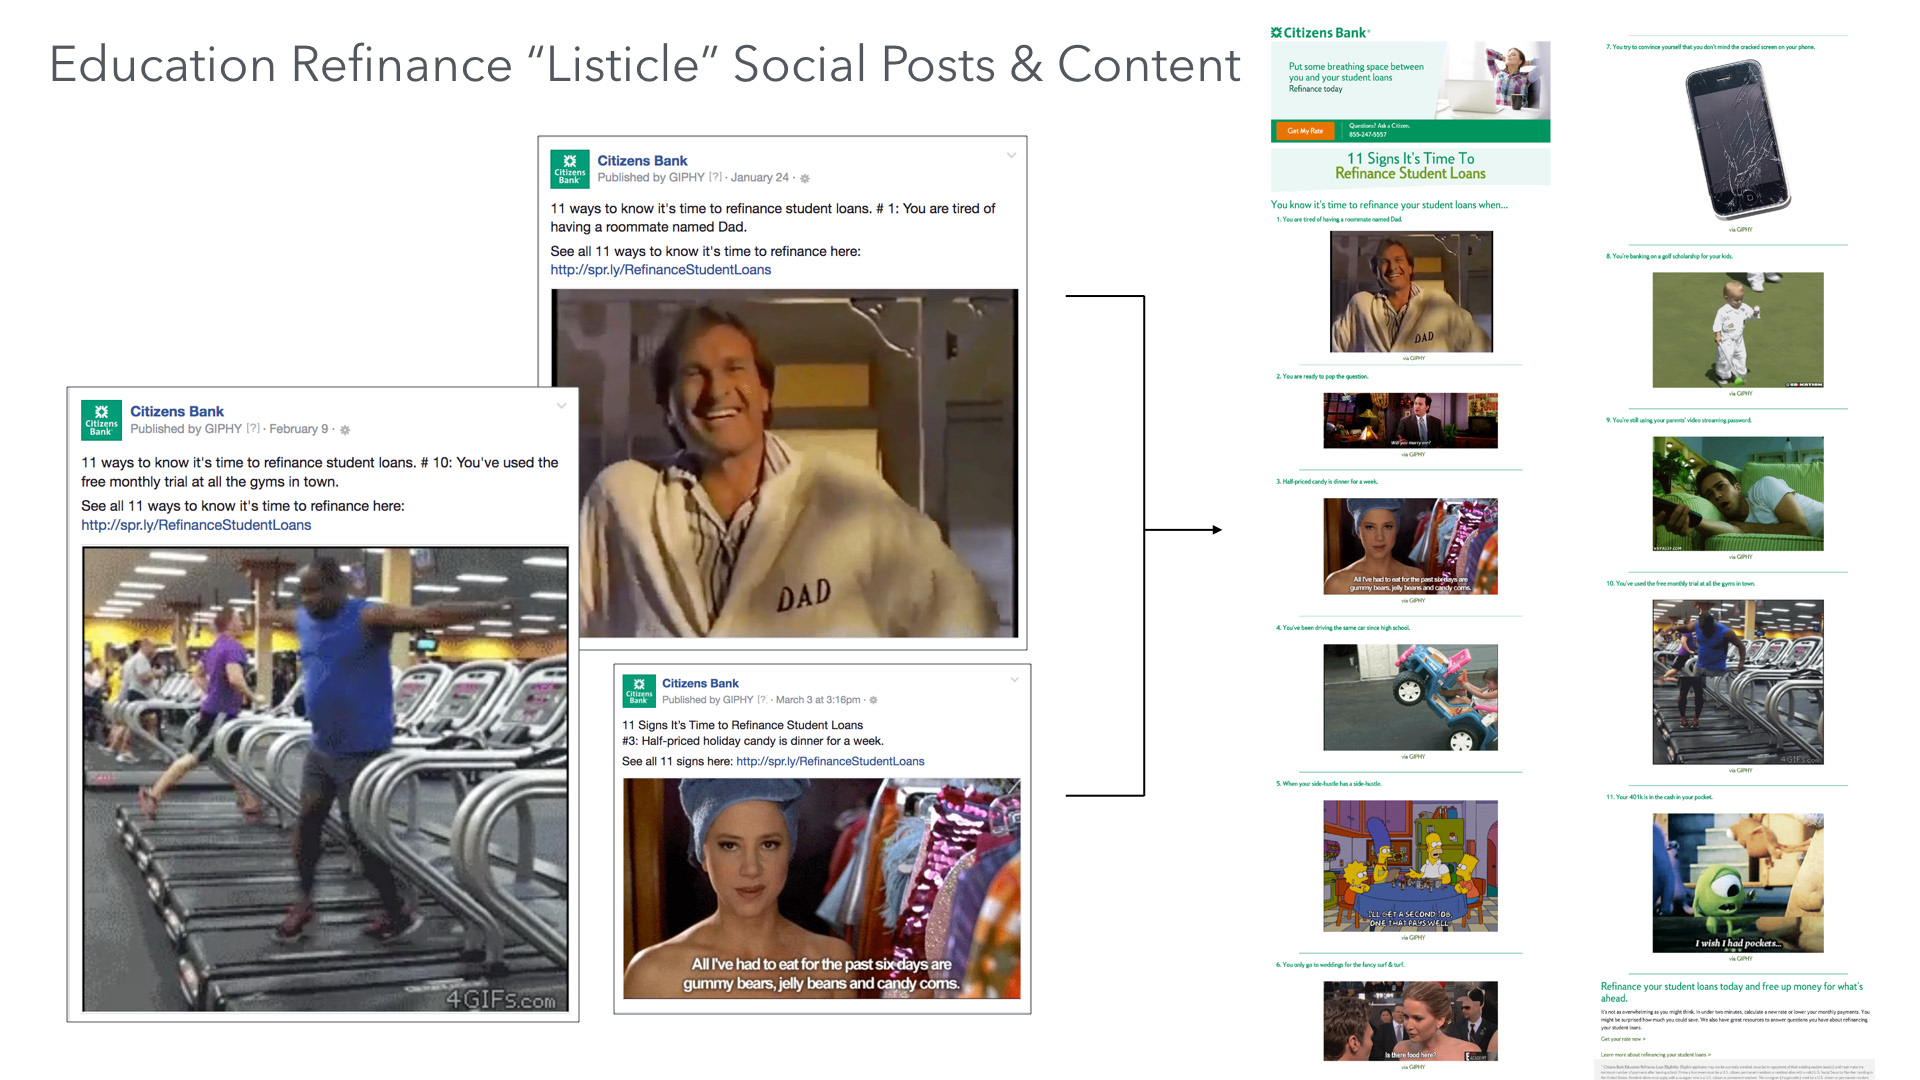Click Citizens Bank logo in February 9 post
Image resolution: width=1920 pixels, height=1080 pixels.
click(x=101, y=420)
